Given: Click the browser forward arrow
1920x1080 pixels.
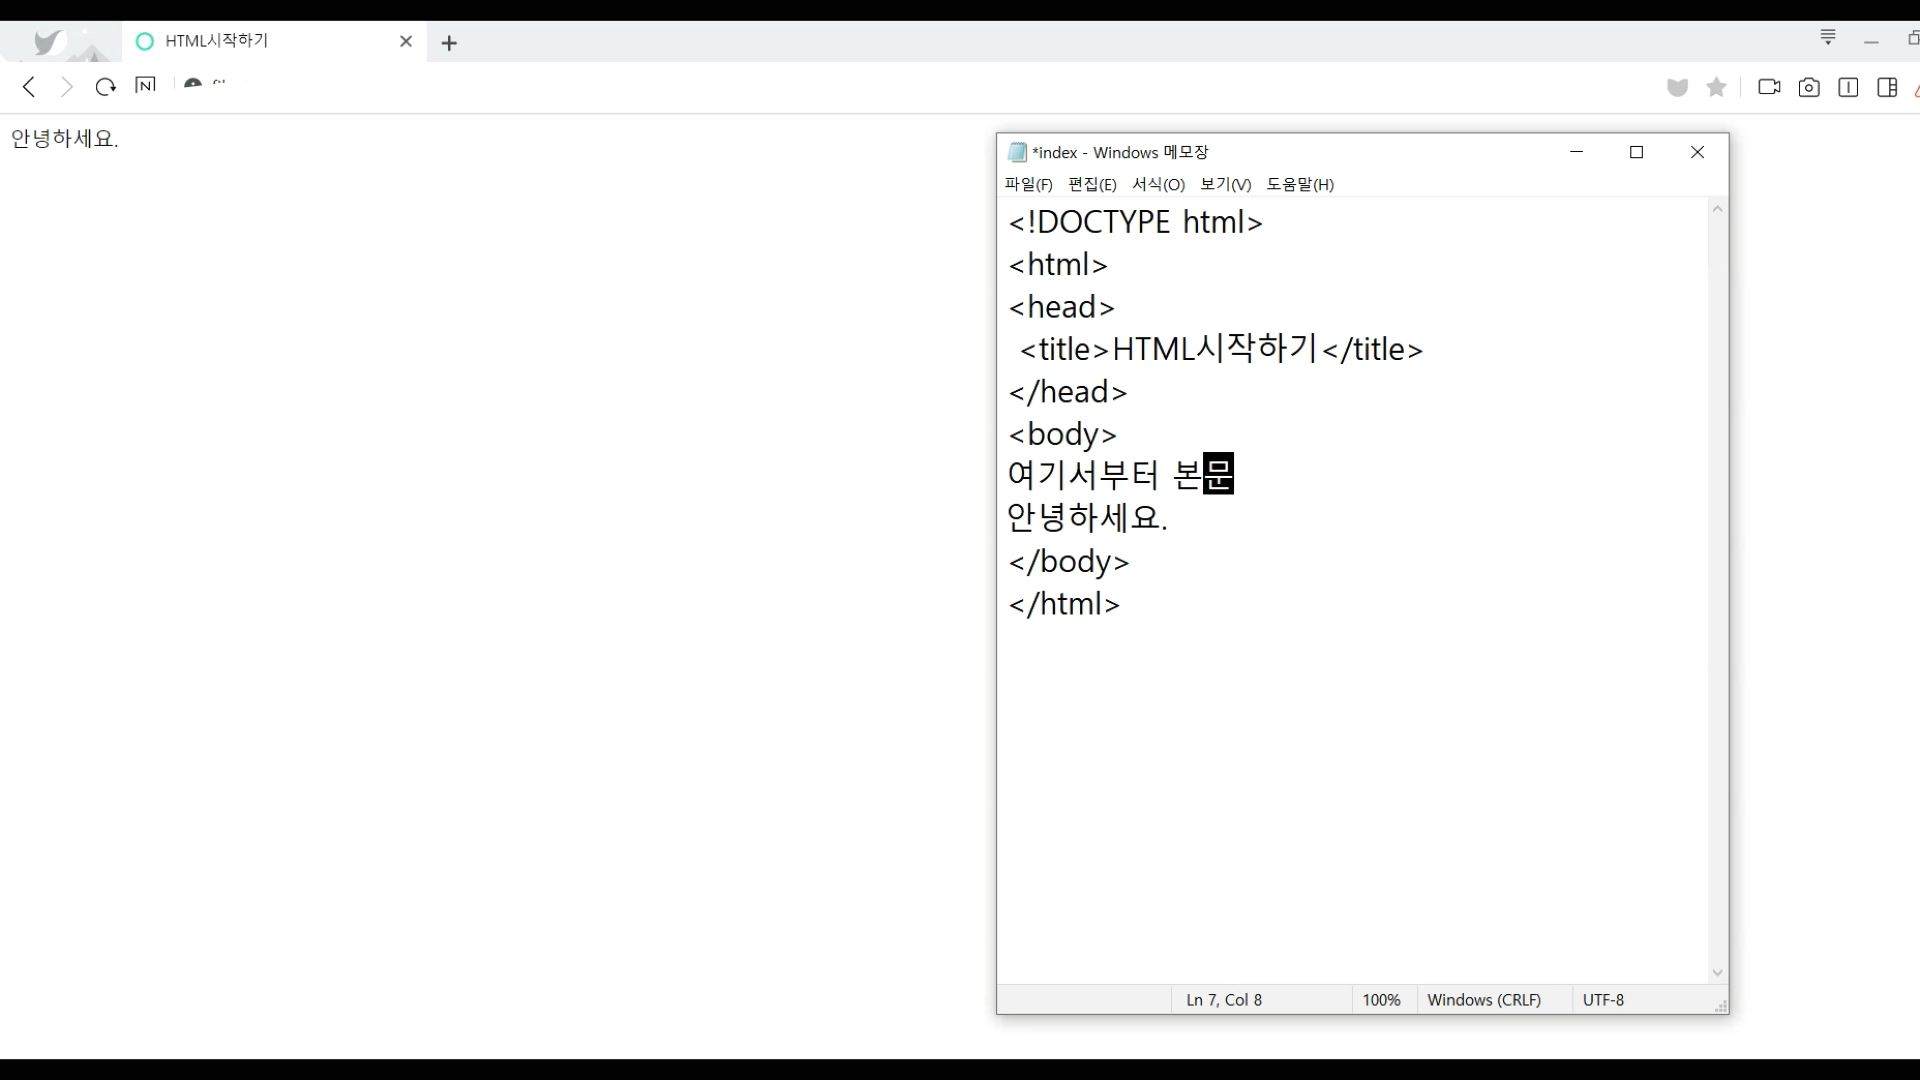Looking at the screenshot, I should click(x=67, y=87).
